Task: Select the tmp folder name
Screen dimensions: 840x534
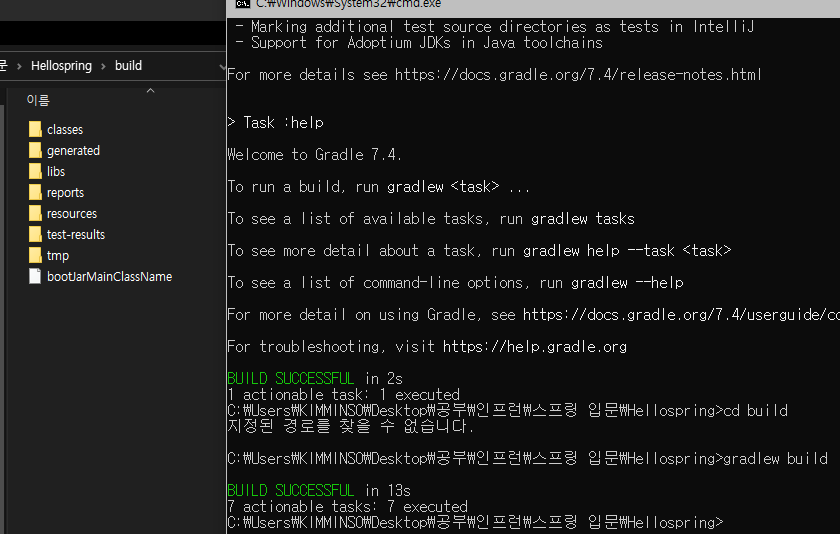Action: click(x=58, y=256)
